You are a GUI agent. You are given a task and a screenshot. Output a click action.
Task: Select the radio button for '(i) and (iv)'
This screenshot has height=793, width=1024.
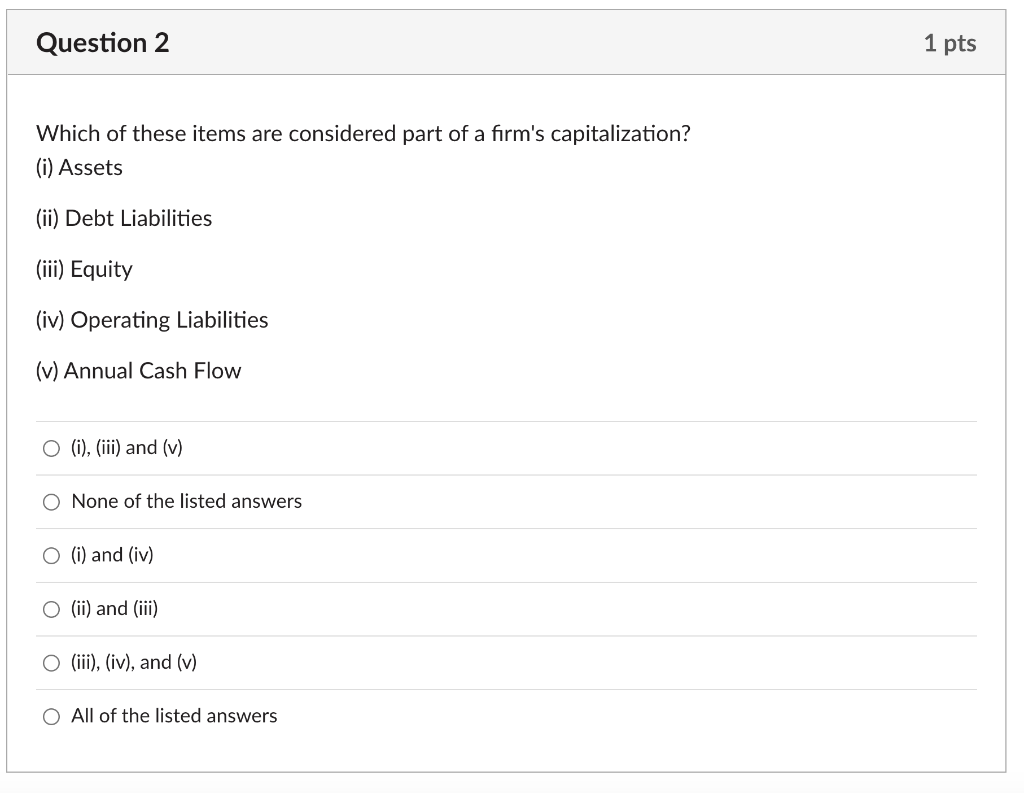51,555
